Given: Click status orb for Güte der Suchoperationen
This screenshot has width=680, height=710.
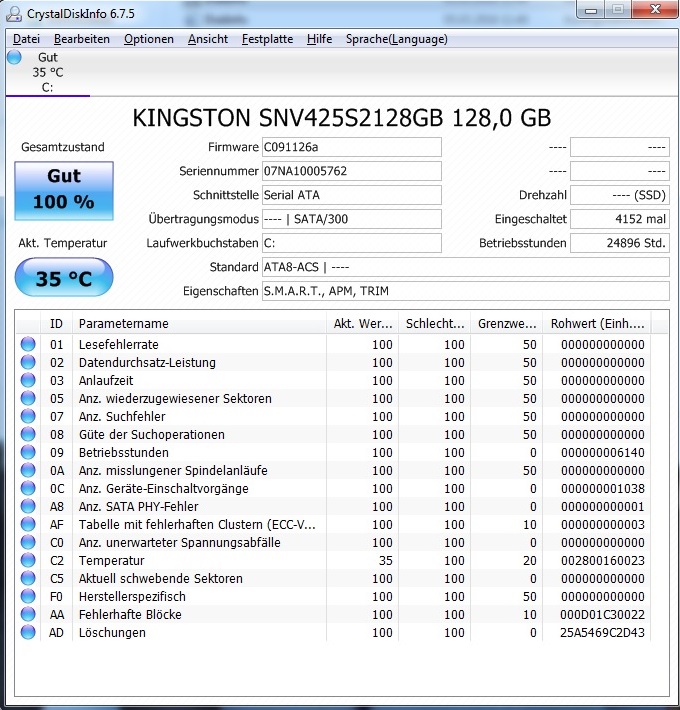Looking at the screenshot, I should (x=28, y=434).
